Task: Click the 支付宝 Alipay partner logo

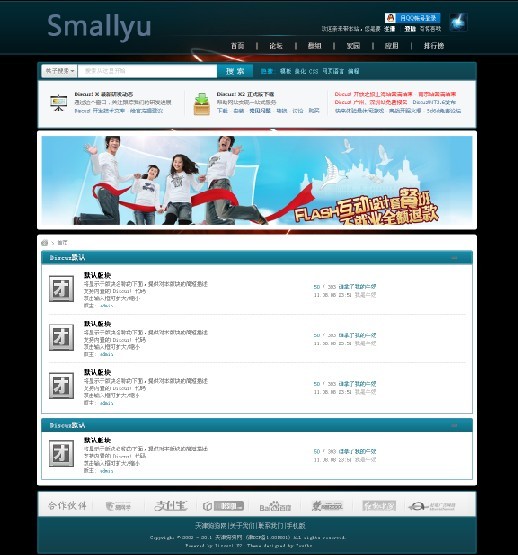Action: click(x=171, y=505)
